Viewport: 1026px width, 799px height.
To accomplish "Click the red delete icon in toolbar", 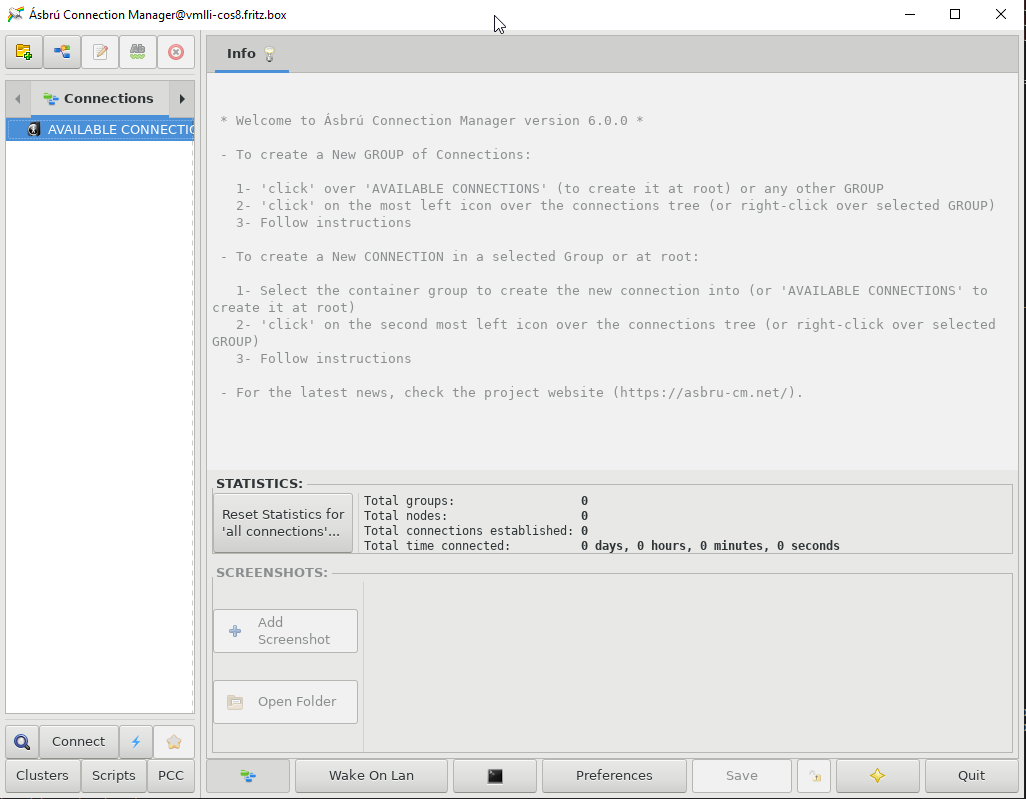I will (175, 52).
